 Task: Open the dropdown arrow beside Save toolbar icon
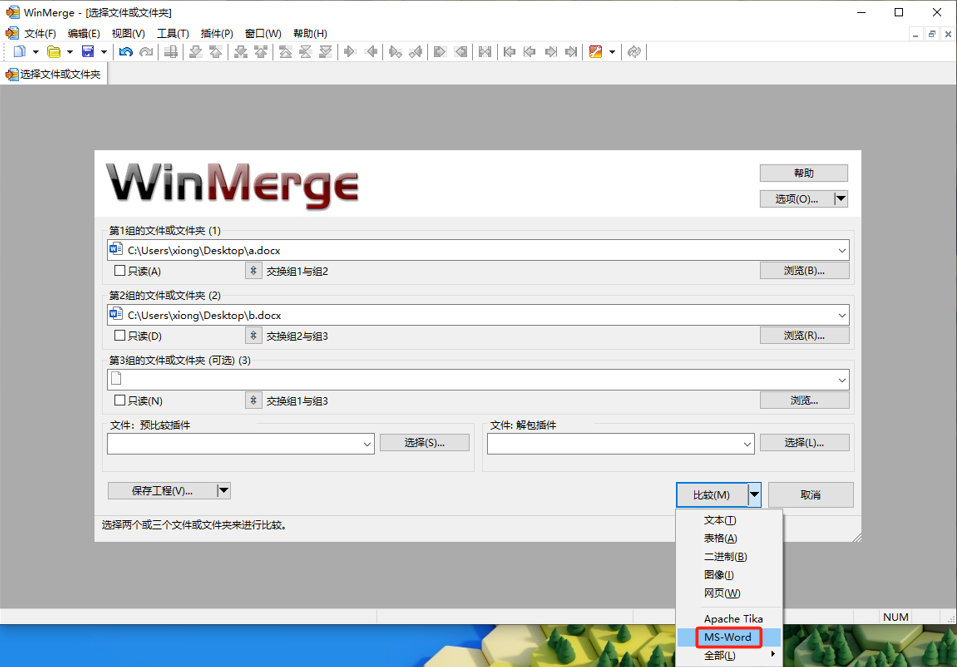coord(104,52)
